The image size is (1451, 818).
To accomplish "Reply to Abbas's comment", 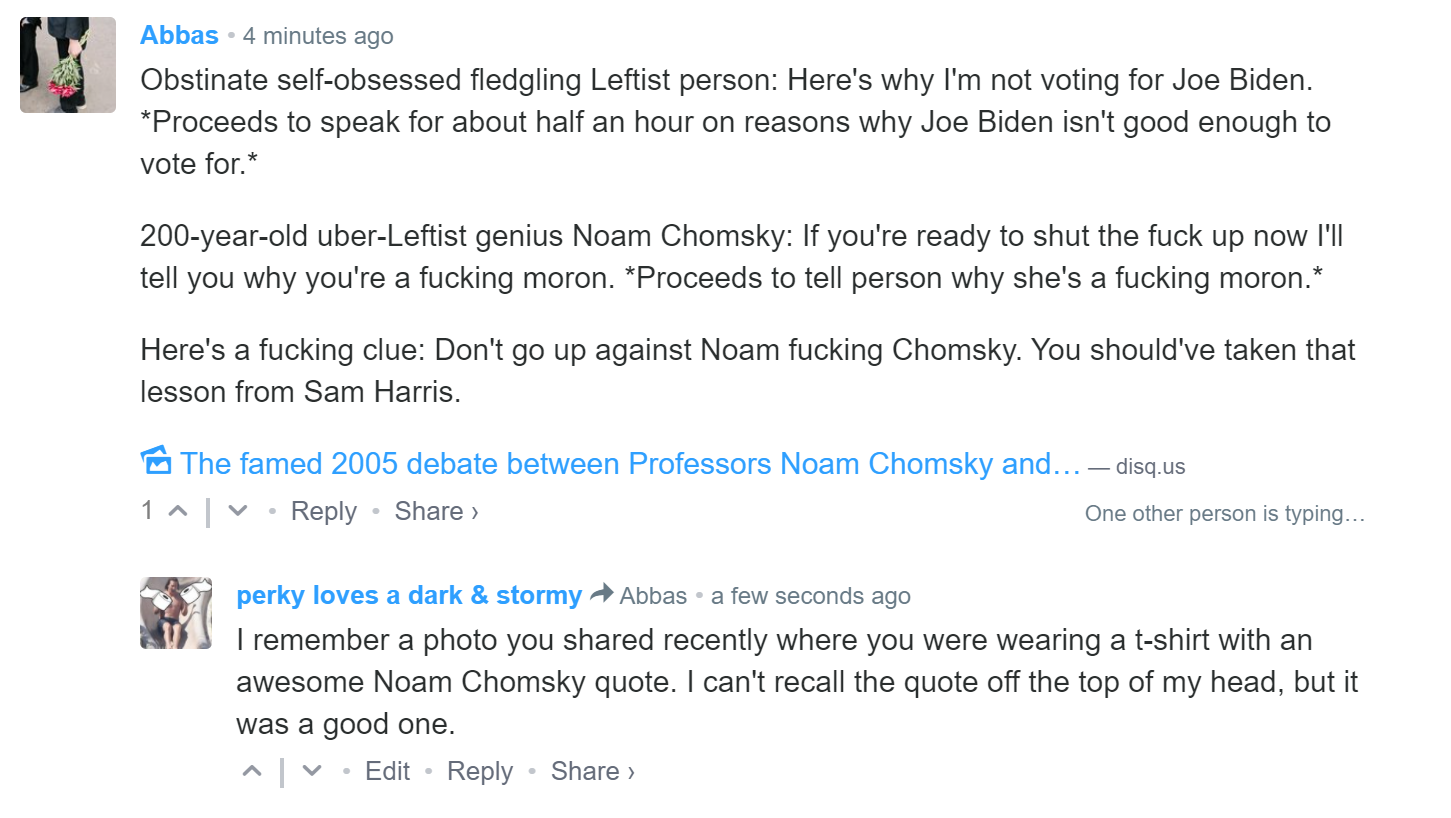I will coord(324,511).
